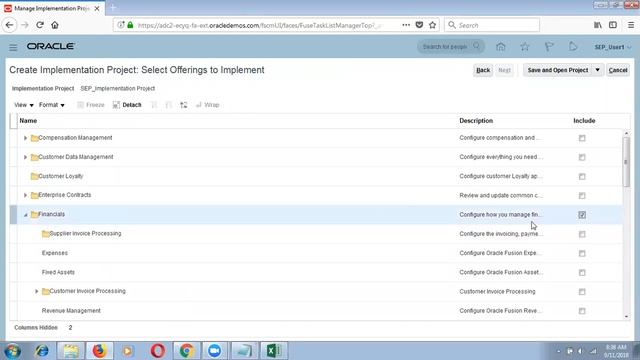The width and height of the screenshot is (640, 360).
Task: Click the Oracle logo
Action: pyautogui.click(x=51, y=47)
